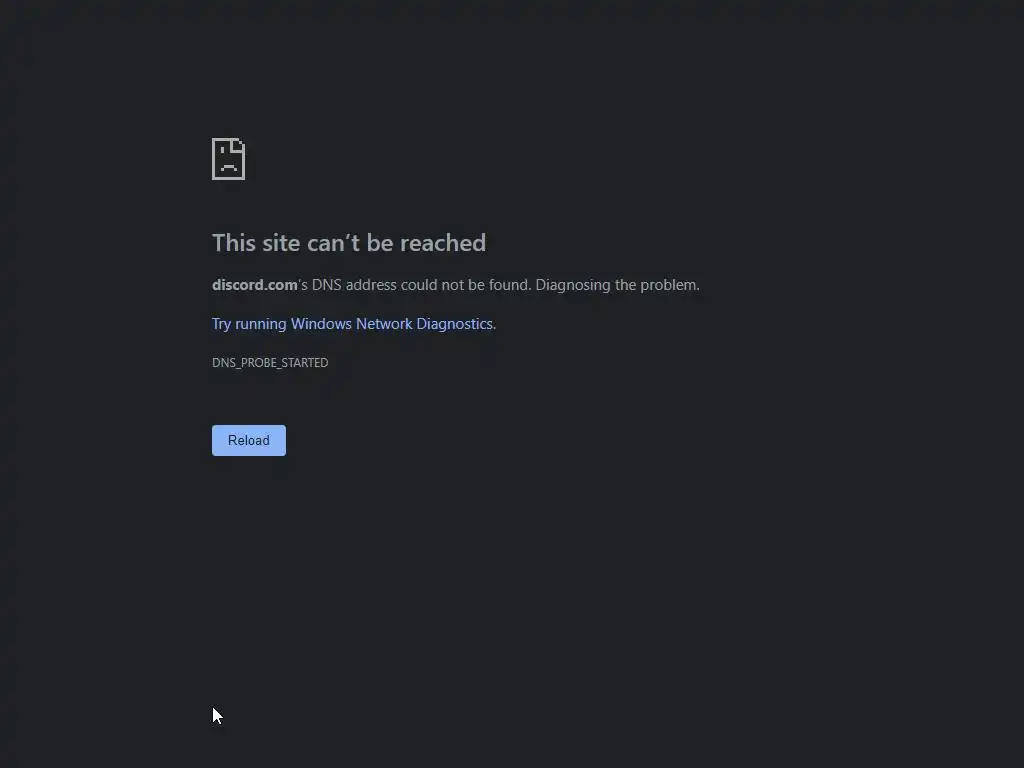Click the "This site can't be reached" heading
This screenshot has width=1024, height=768.
point(349,243)
